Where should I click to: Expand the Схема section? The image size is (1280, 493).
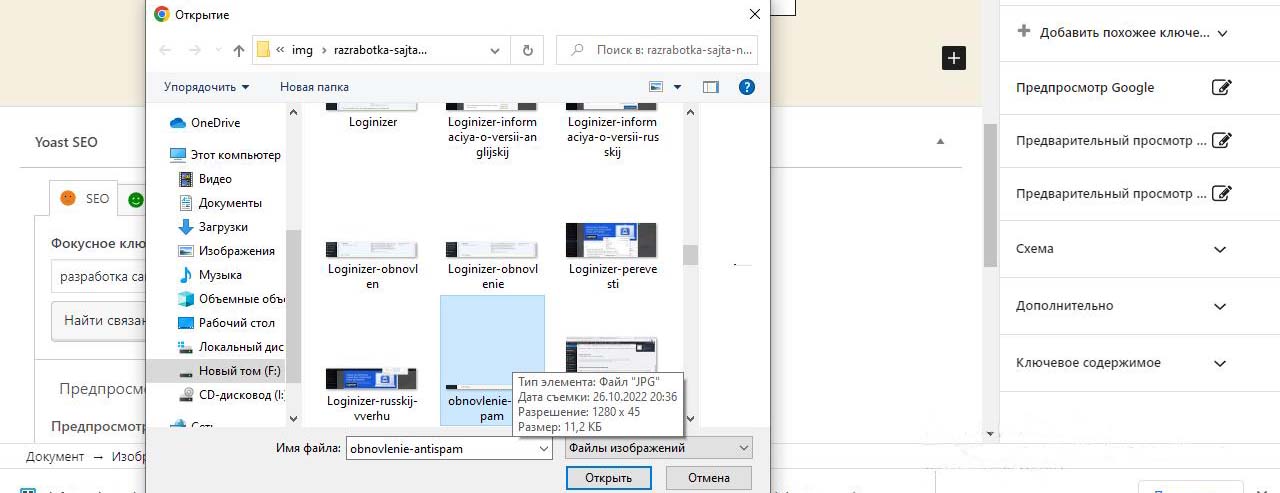(x=1219, y=249)
